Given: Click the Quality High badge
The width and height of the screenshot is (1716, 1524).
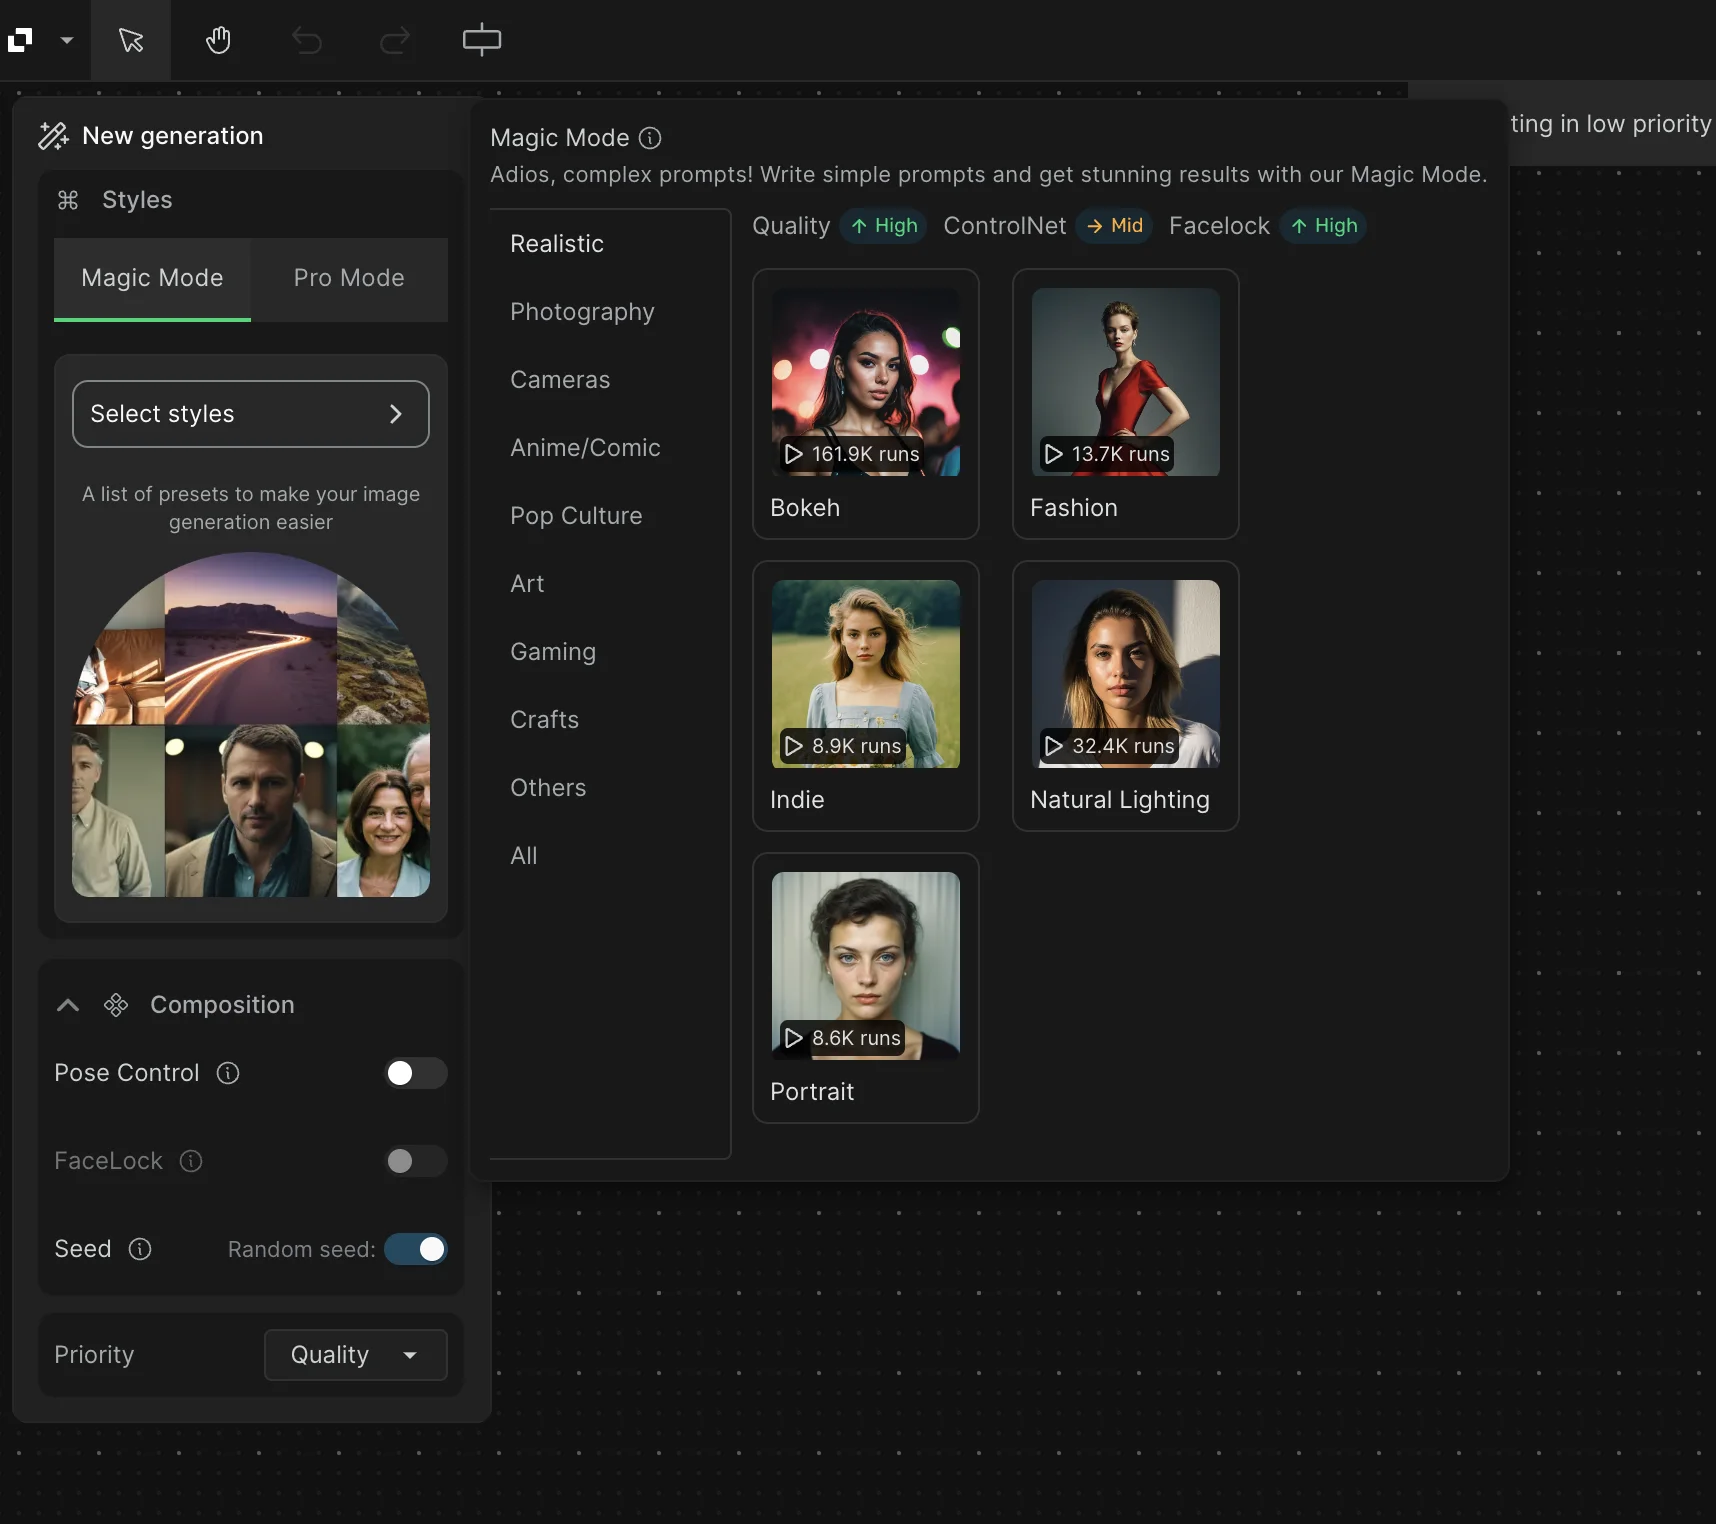Looking at the screenshot, I should (x=884, y=226).
